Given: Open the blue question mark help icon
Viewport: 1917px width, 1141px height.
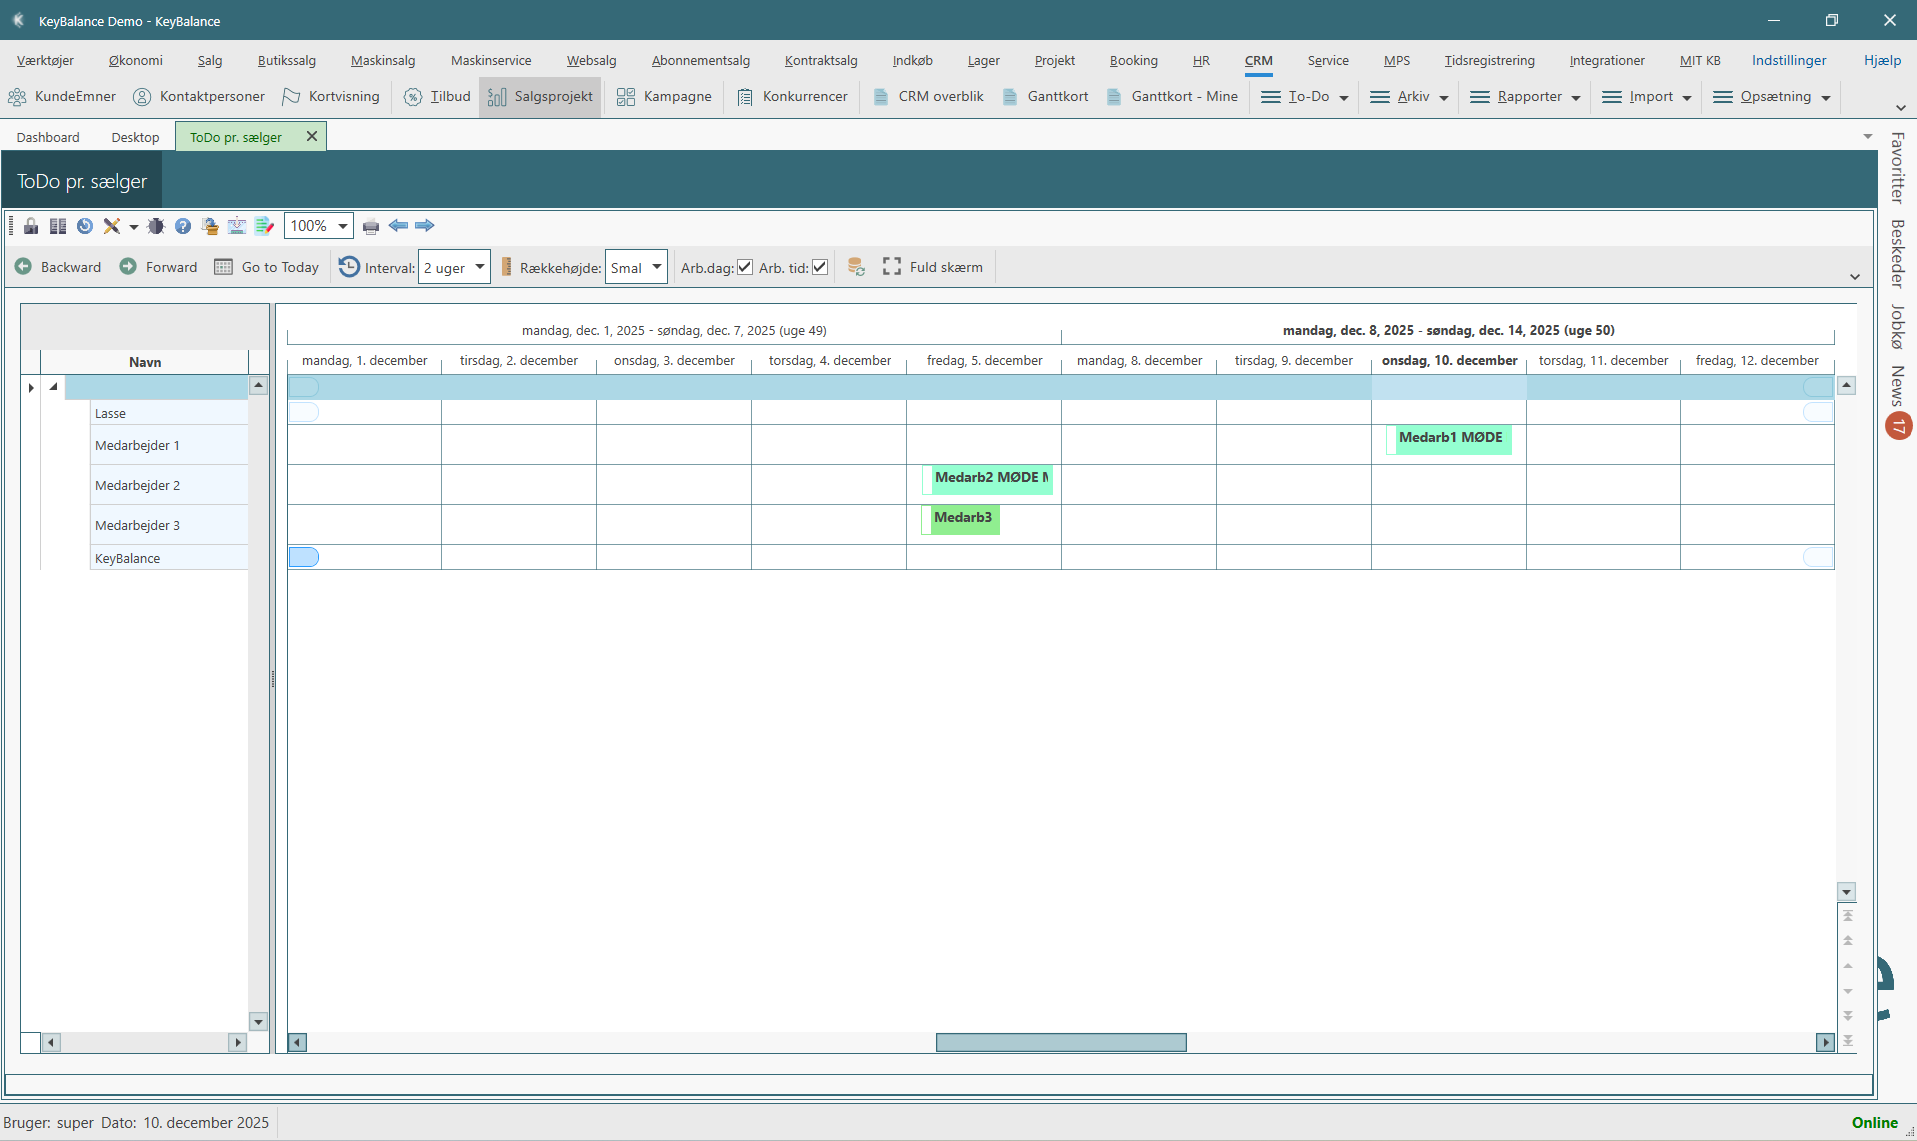Looking at the screenshot, I should 183,226.
